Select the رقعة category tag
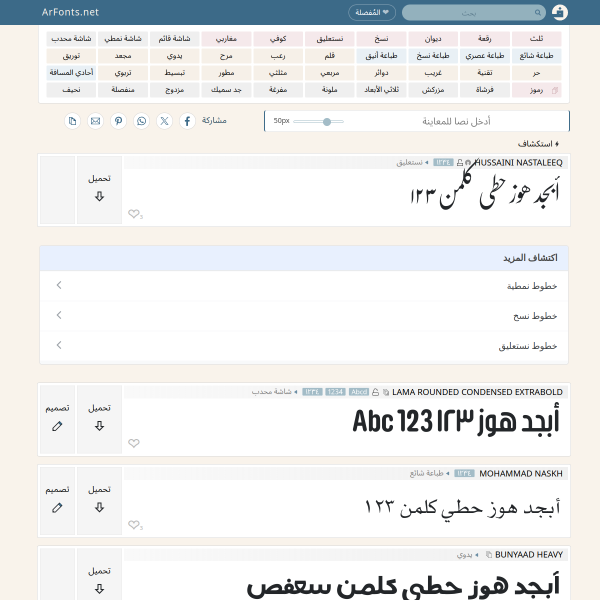The image size is (600, 600). [485, 39]
